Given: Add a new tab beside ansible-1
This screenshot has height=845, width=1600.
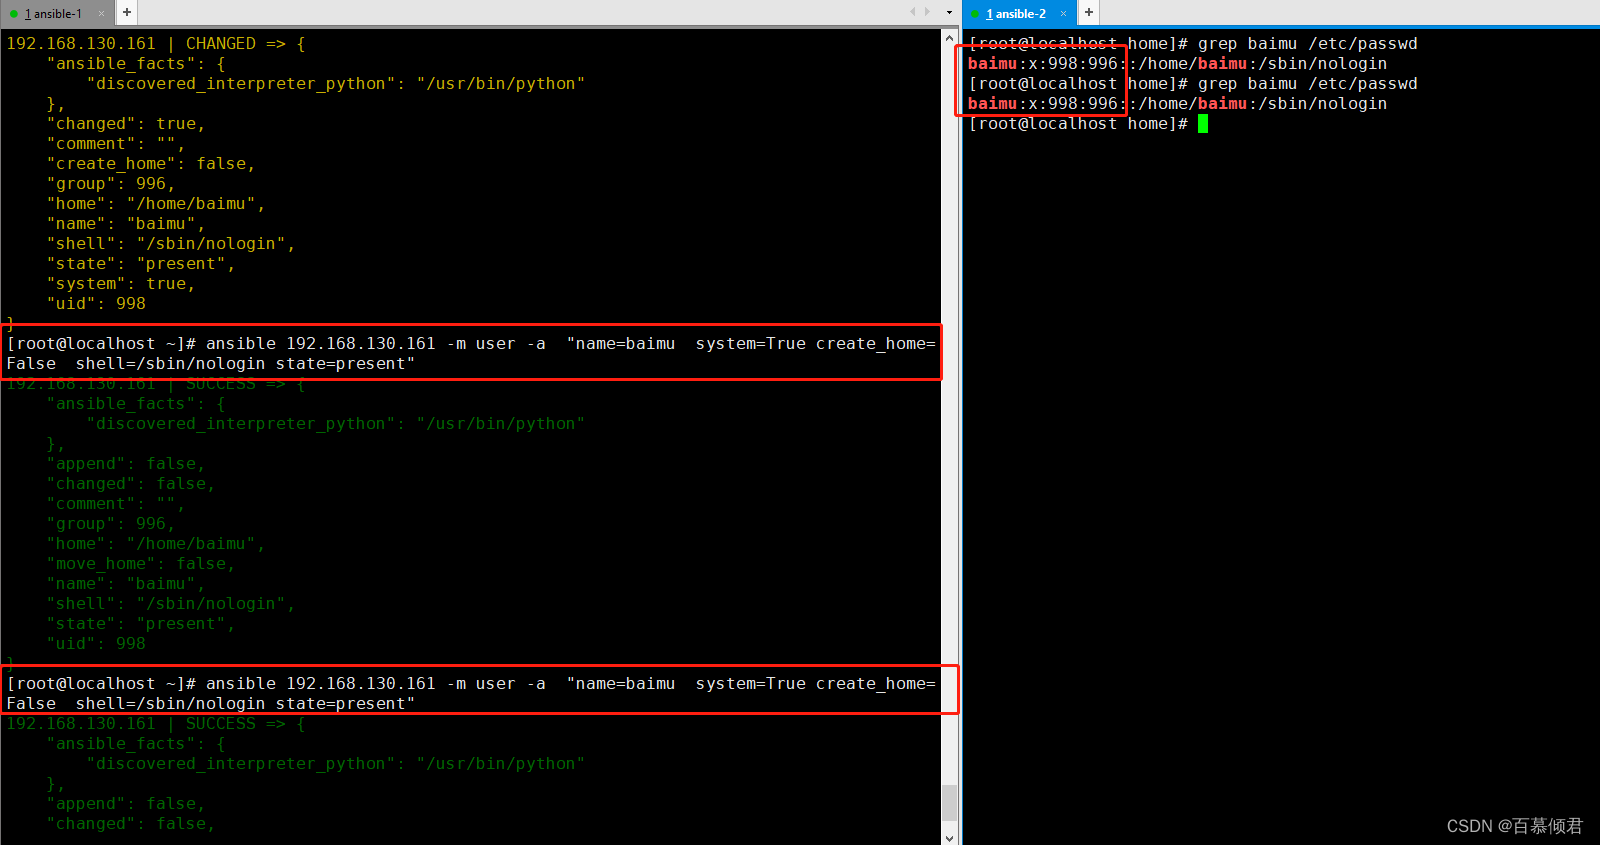Looking at the screenshot, I should tap(127, 13).
